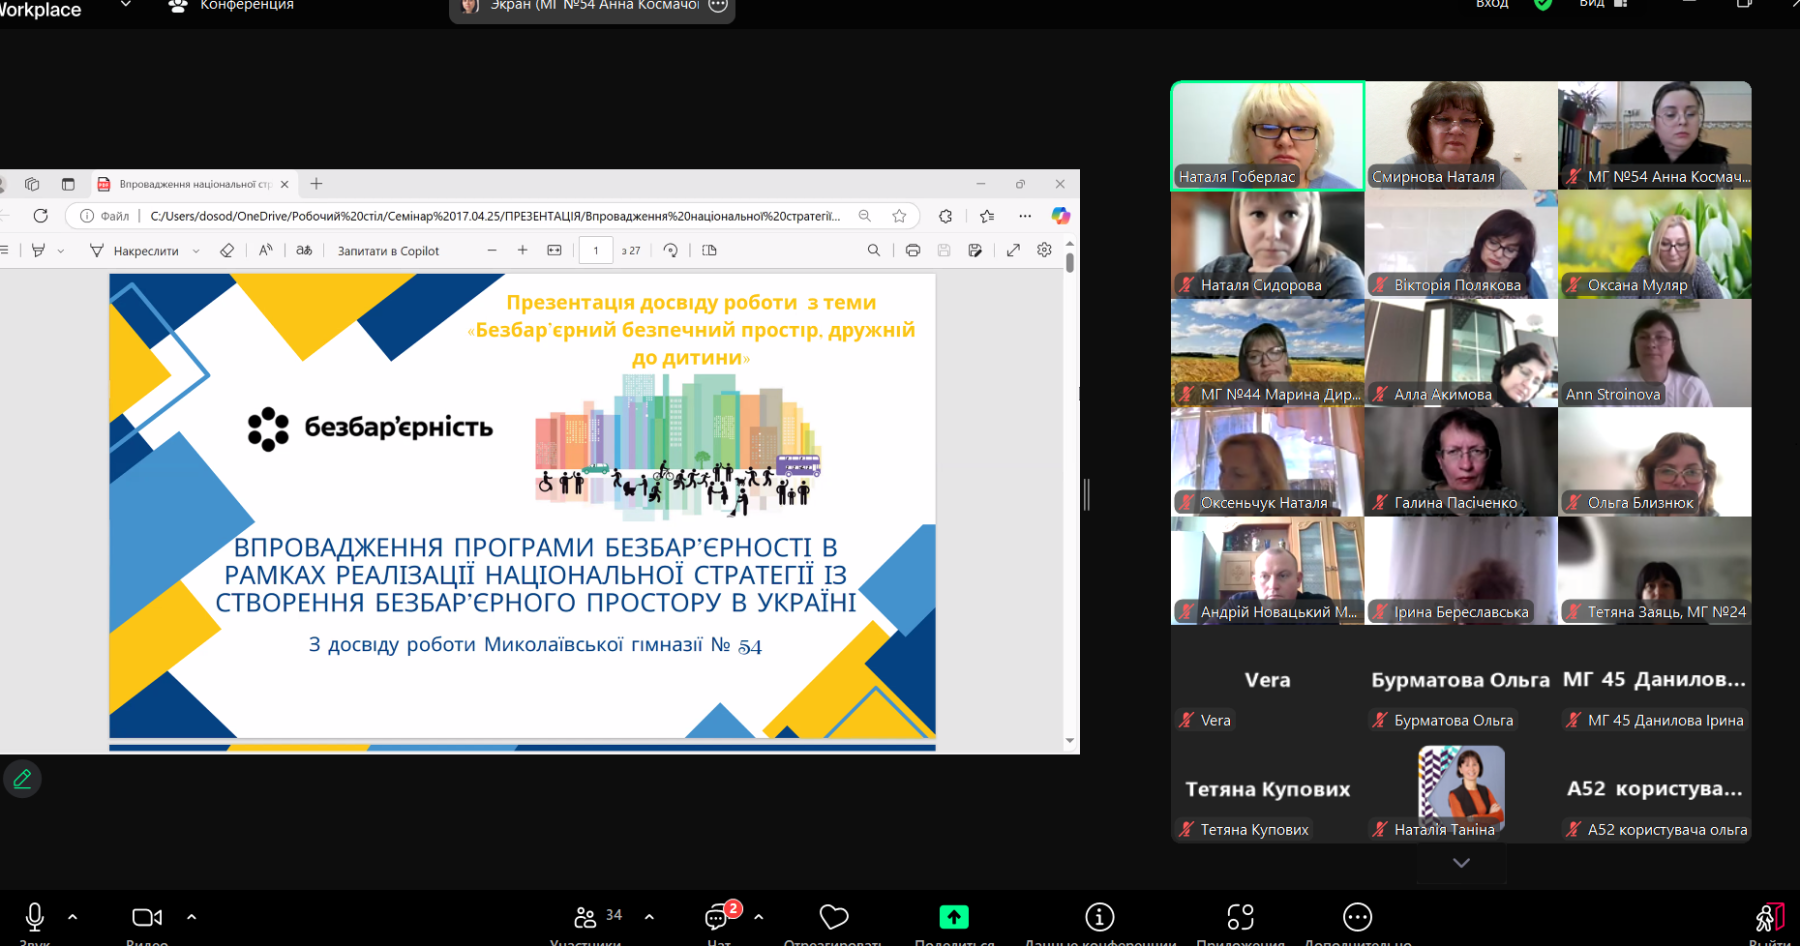The height and width of the screenshot is (946, 1800).
Task: Open the Chat panel with 2 unread
Action: 718,917
